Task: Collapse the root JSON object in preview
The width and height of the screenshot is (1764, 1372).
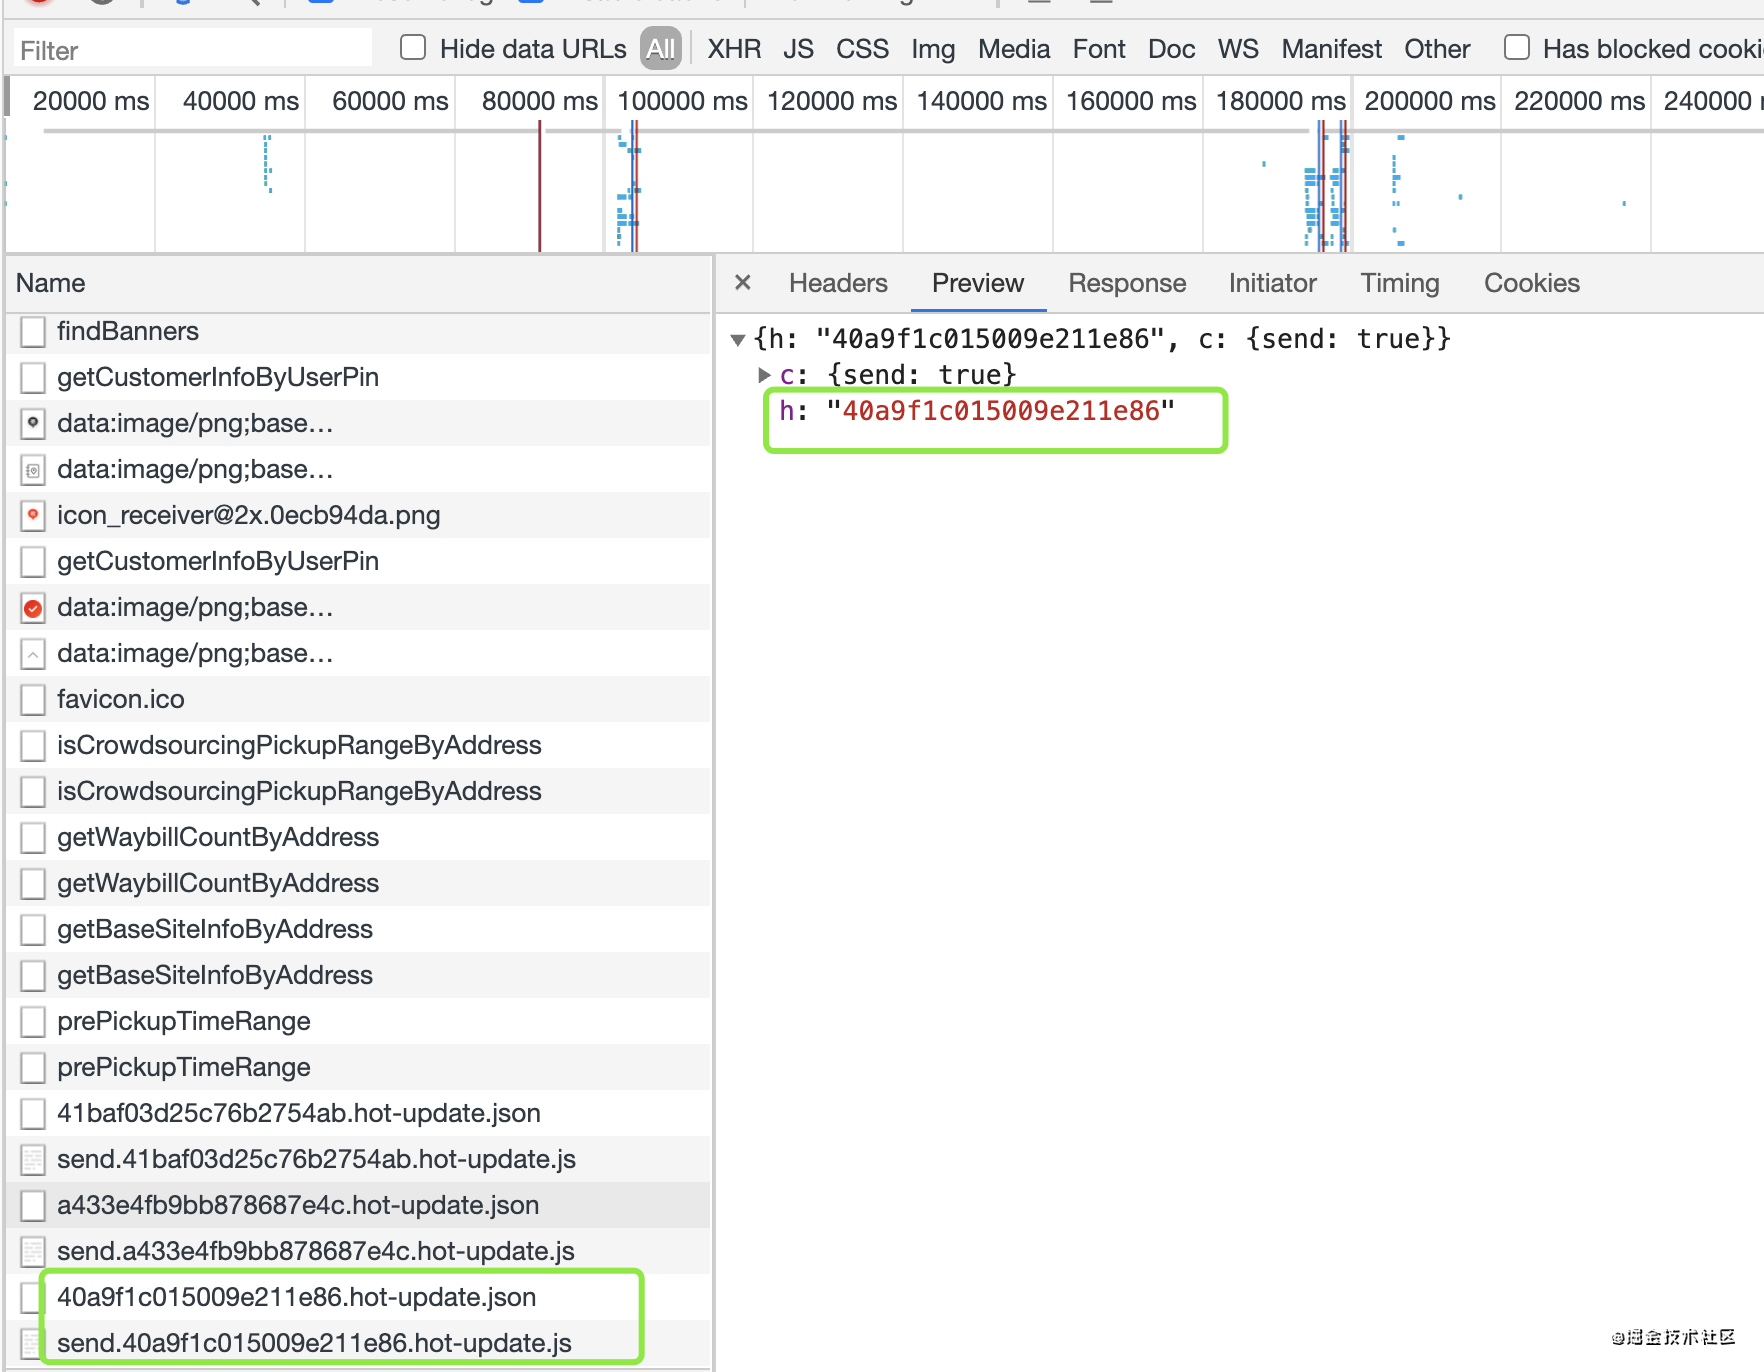Action: (738, 340)
